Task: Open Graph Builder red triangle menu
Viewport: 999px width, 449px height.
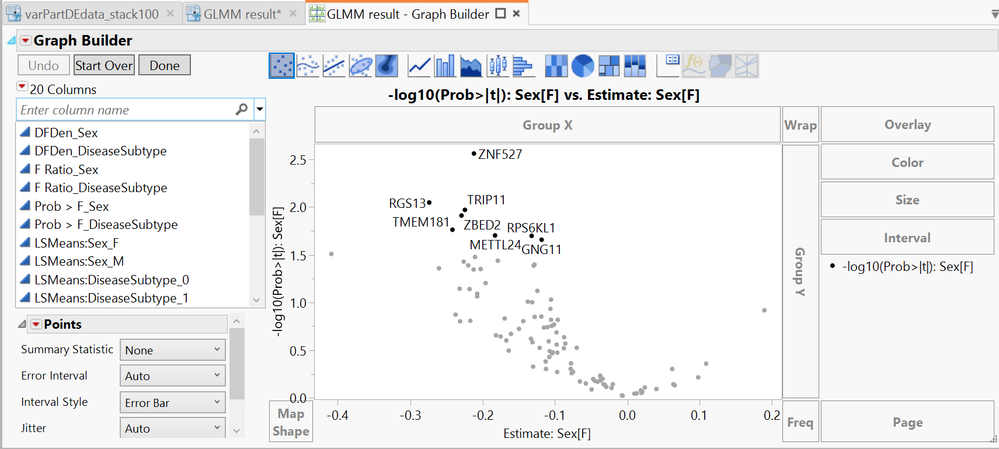Action: tap(25, 41)
